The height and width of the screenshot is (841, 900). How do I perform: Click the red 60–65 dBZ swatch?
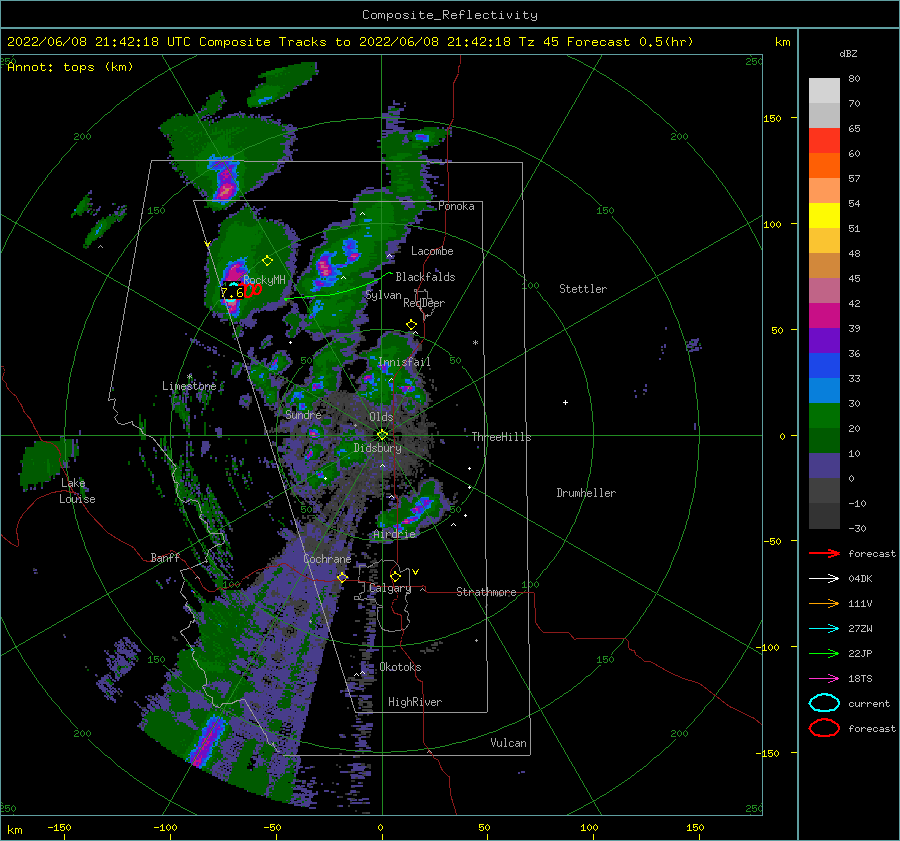pyautogui.click(x=824, y=141)
